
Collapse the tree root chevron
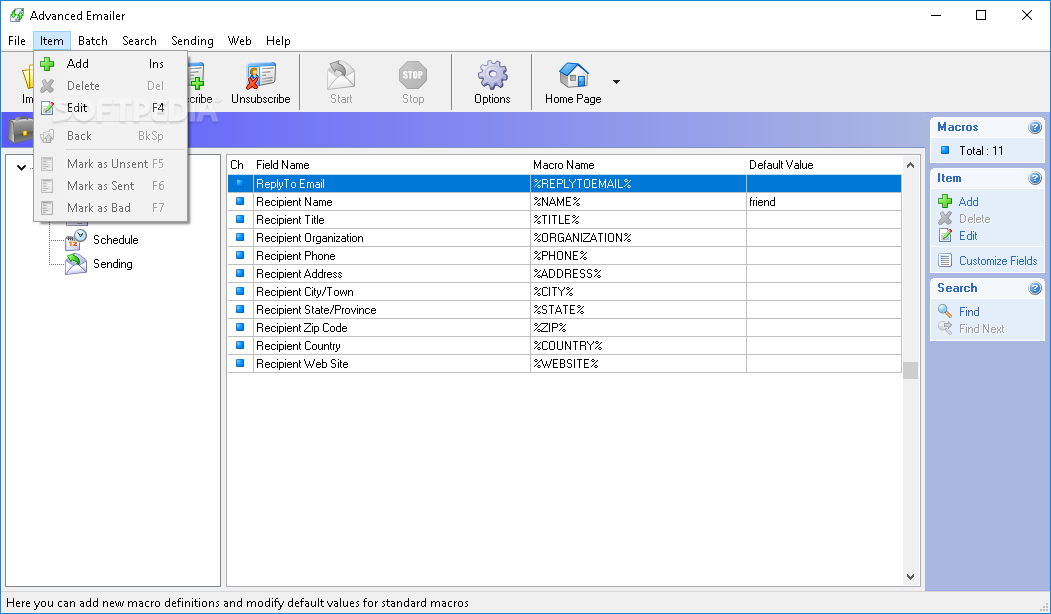click(x=21, y=168)
